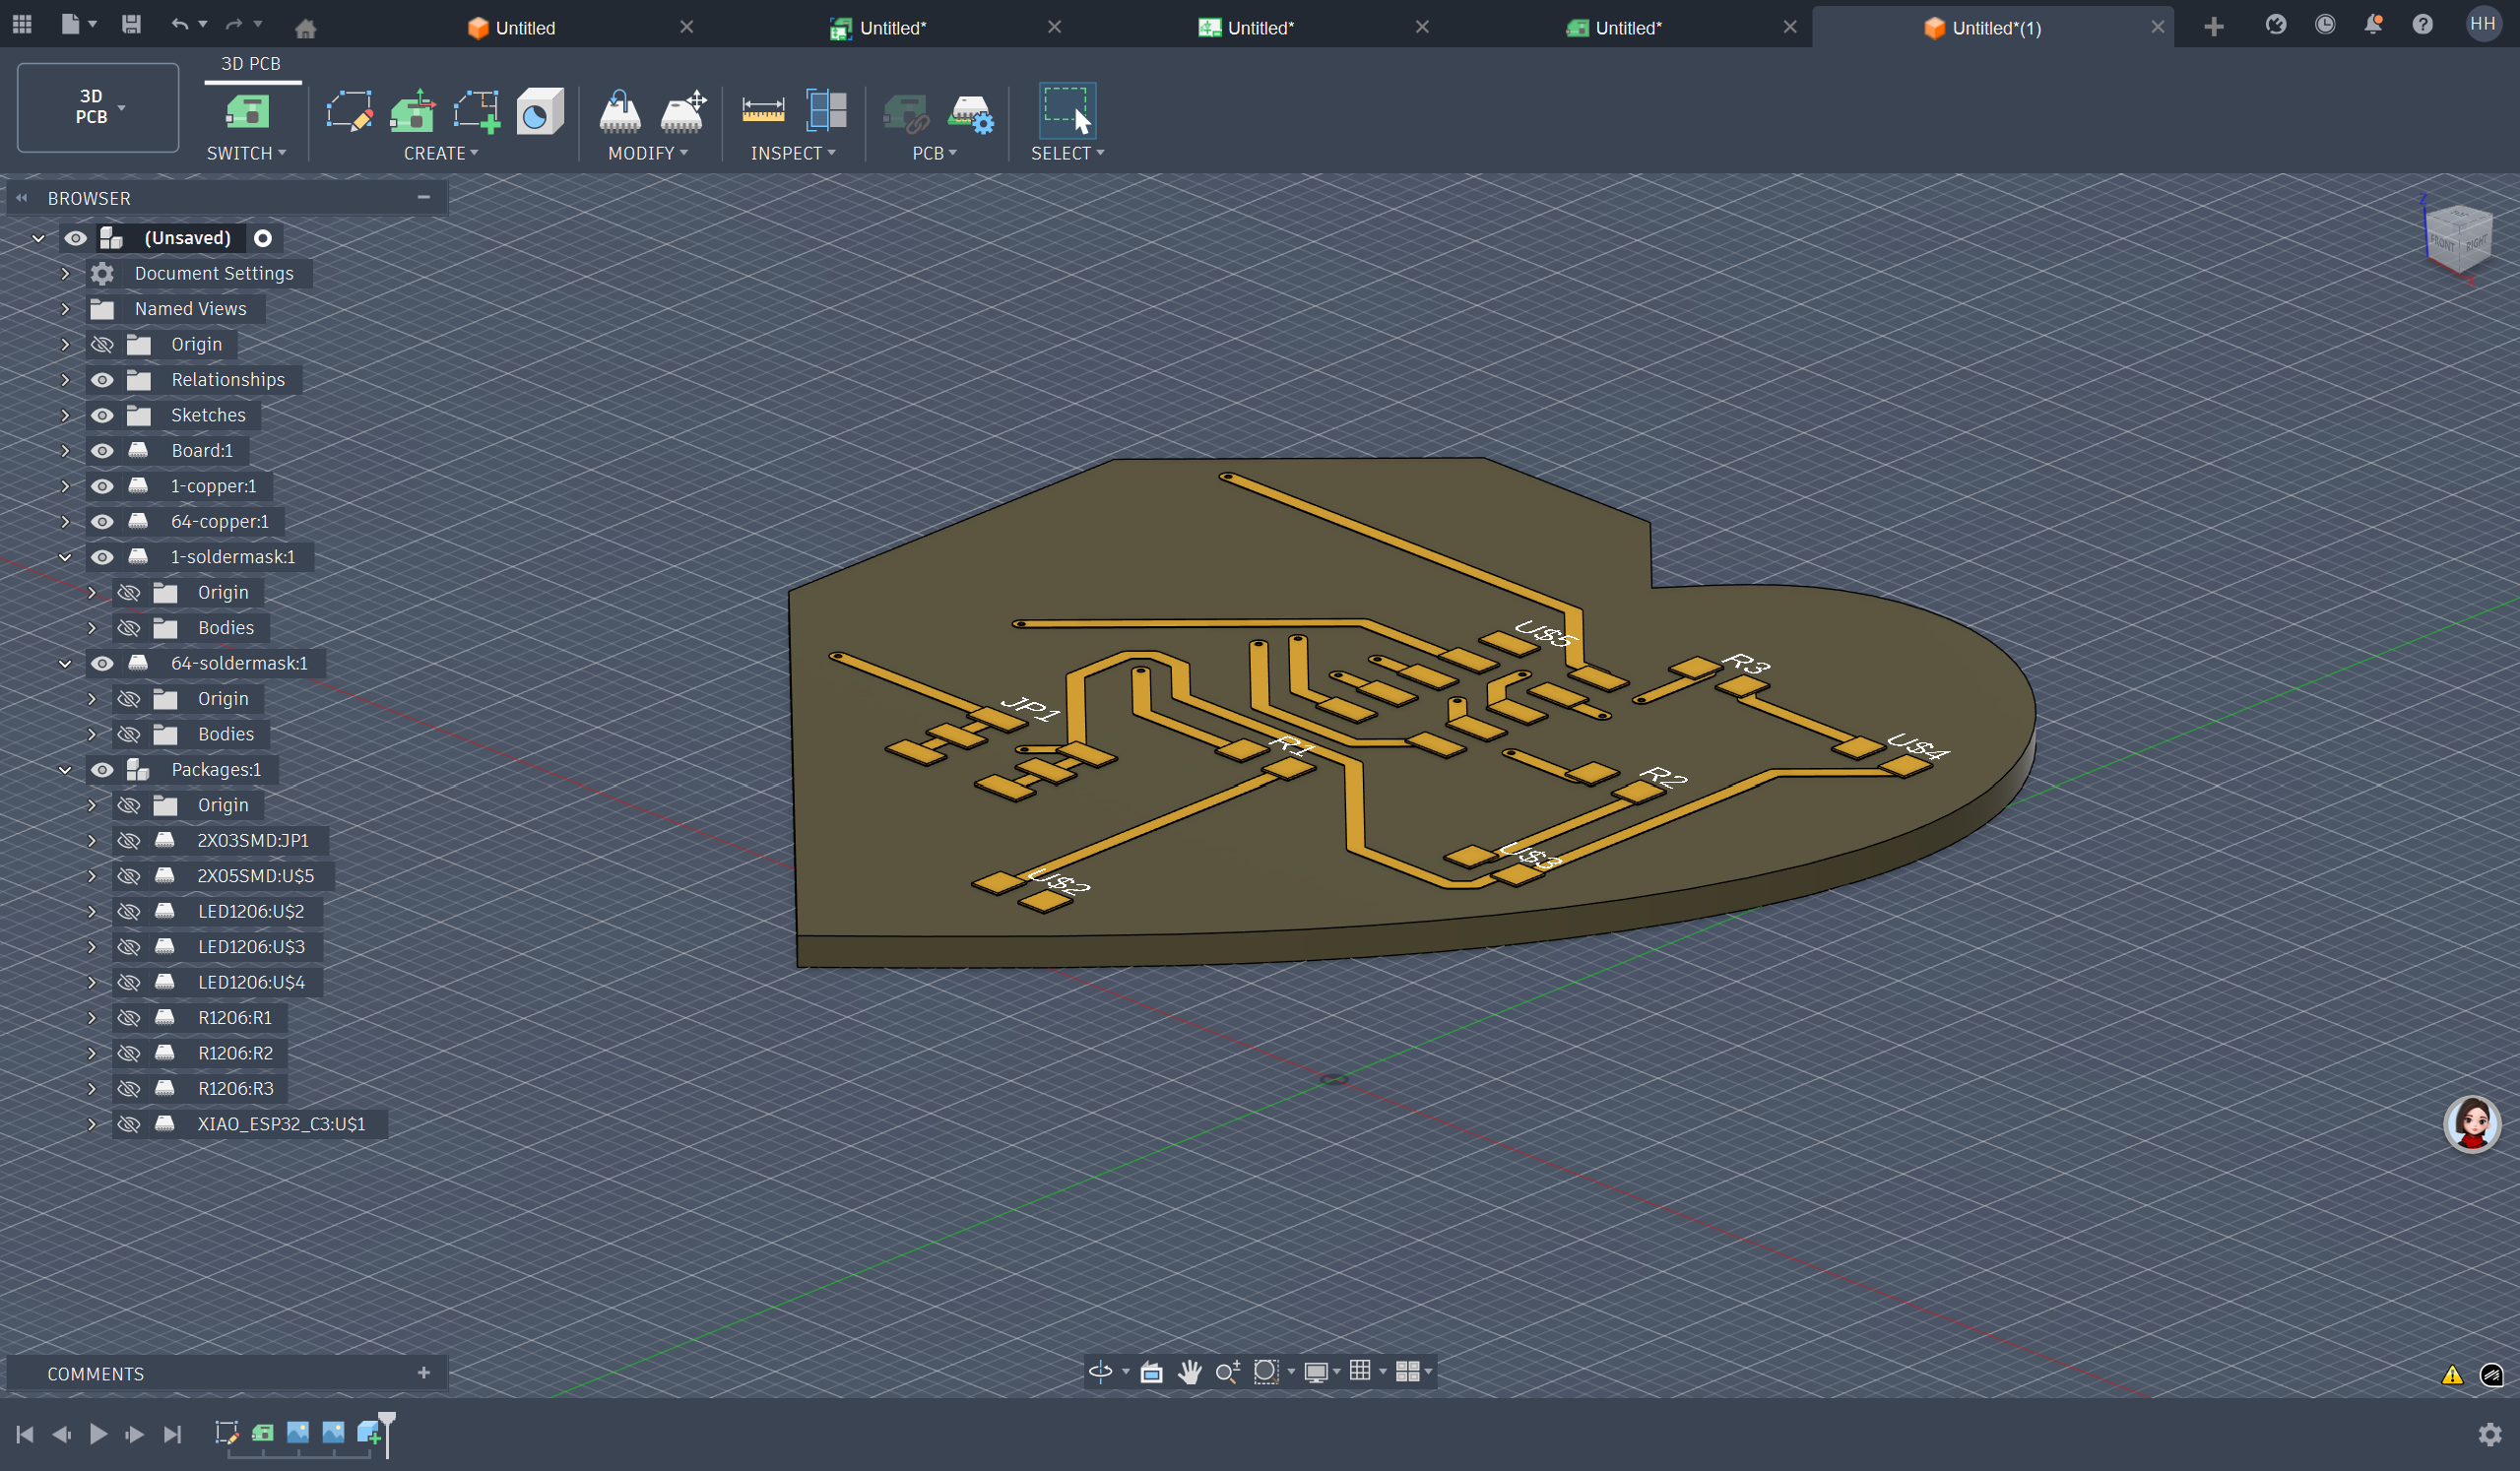Click the Push to 2D PCB icon
The height and width of the screenshot is (1471, 2520).
click(x=906, y=113)
